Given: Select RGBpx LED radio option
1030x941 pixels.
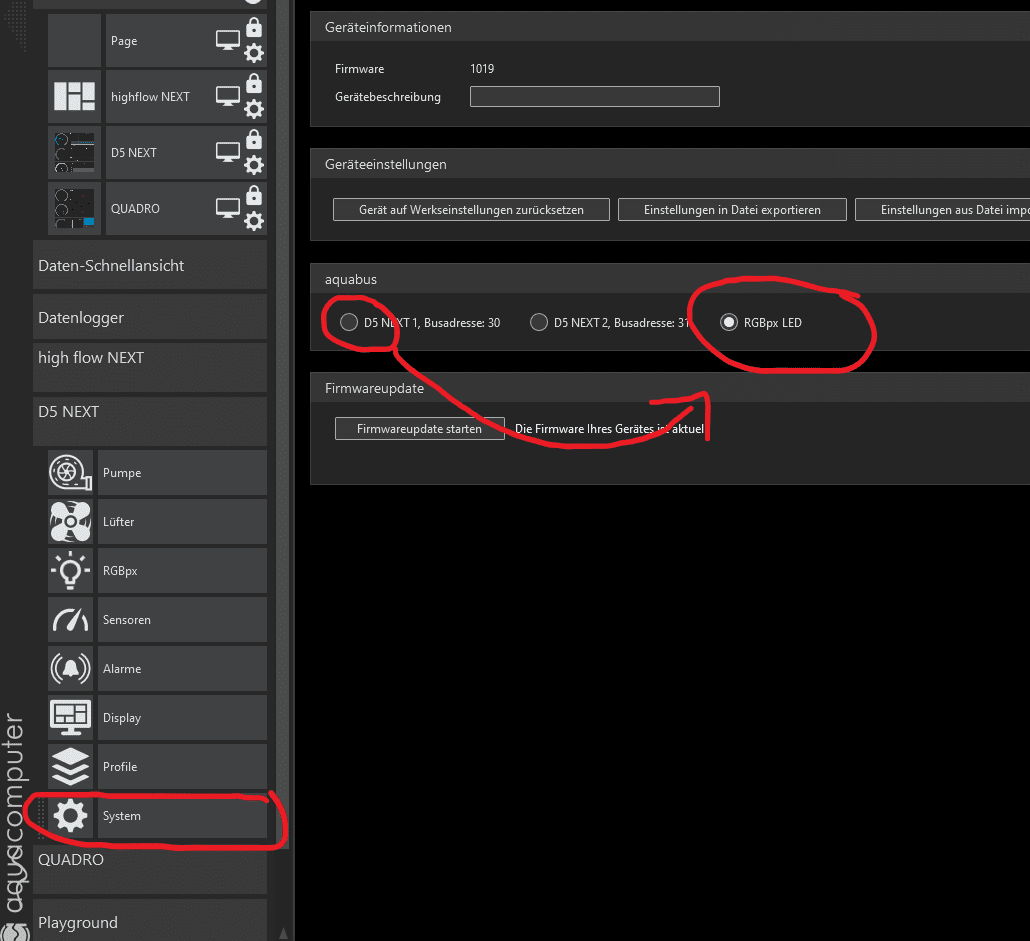Looking at the screenshot, I should 728,322.
